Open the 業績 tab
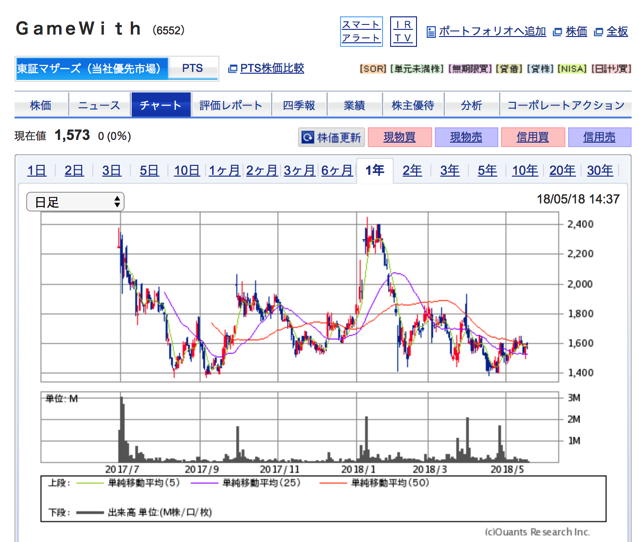Viewport: 639px width, 542px height. pos(354,105)
